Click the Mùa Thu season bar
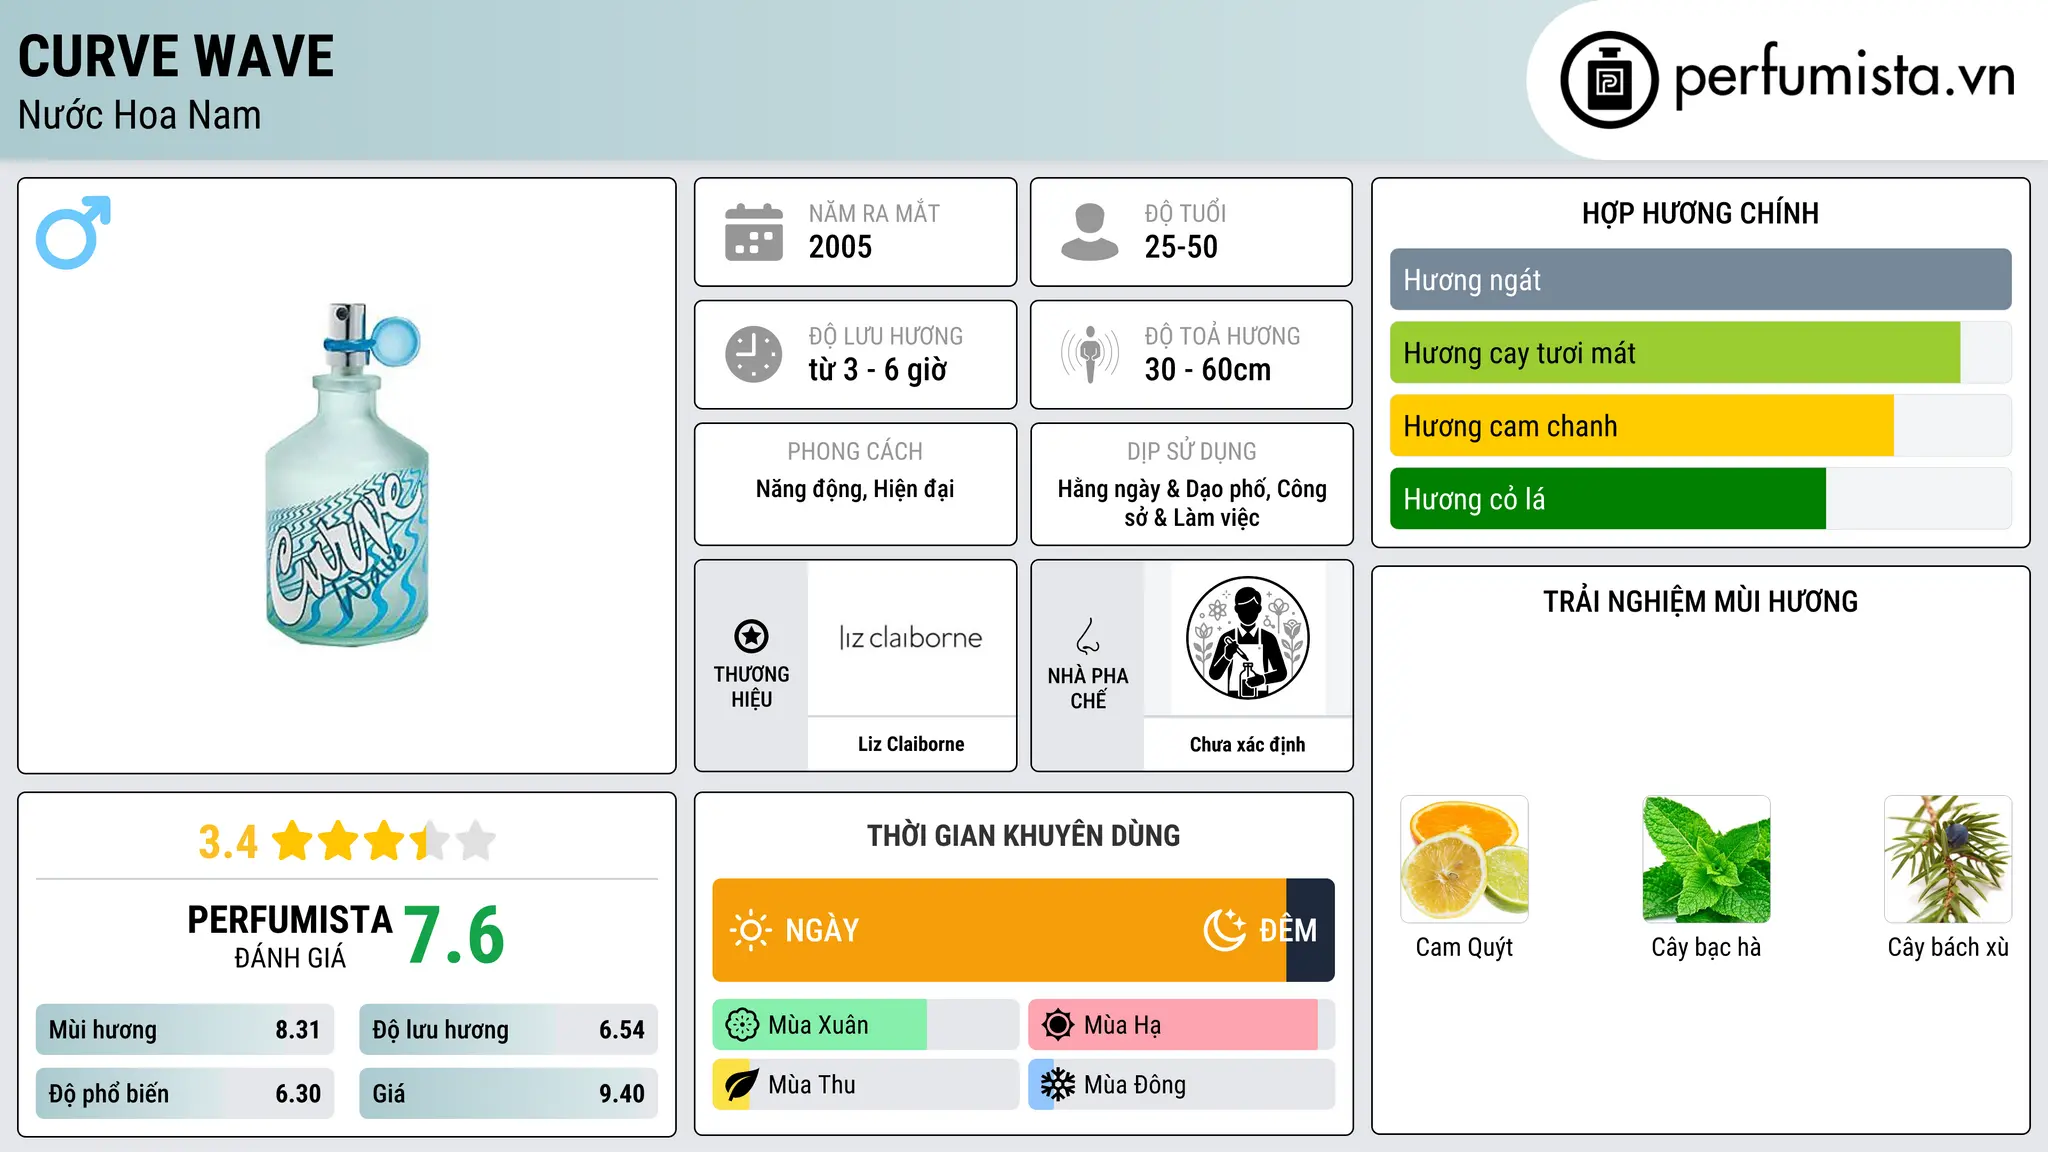 pos(865,1085)
